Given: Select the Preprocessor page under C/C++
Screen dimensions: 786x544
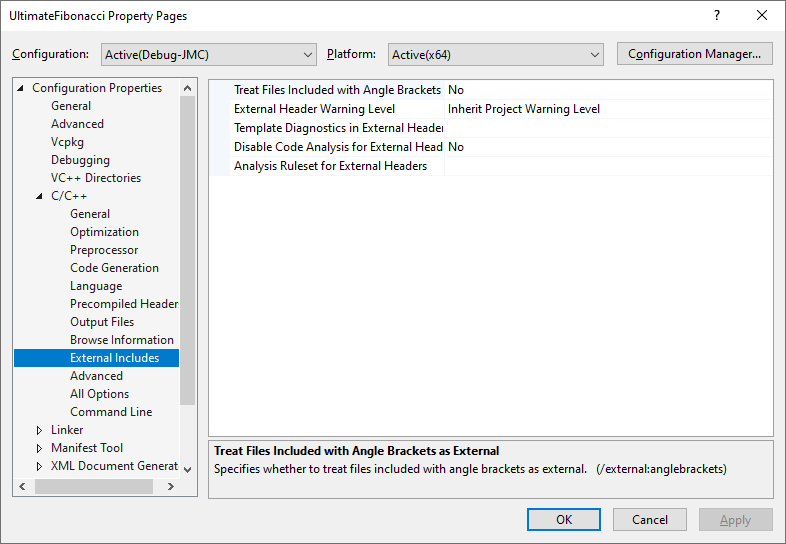Looking at the screenshot, I should pyautogui.click(x=104, y=250).
